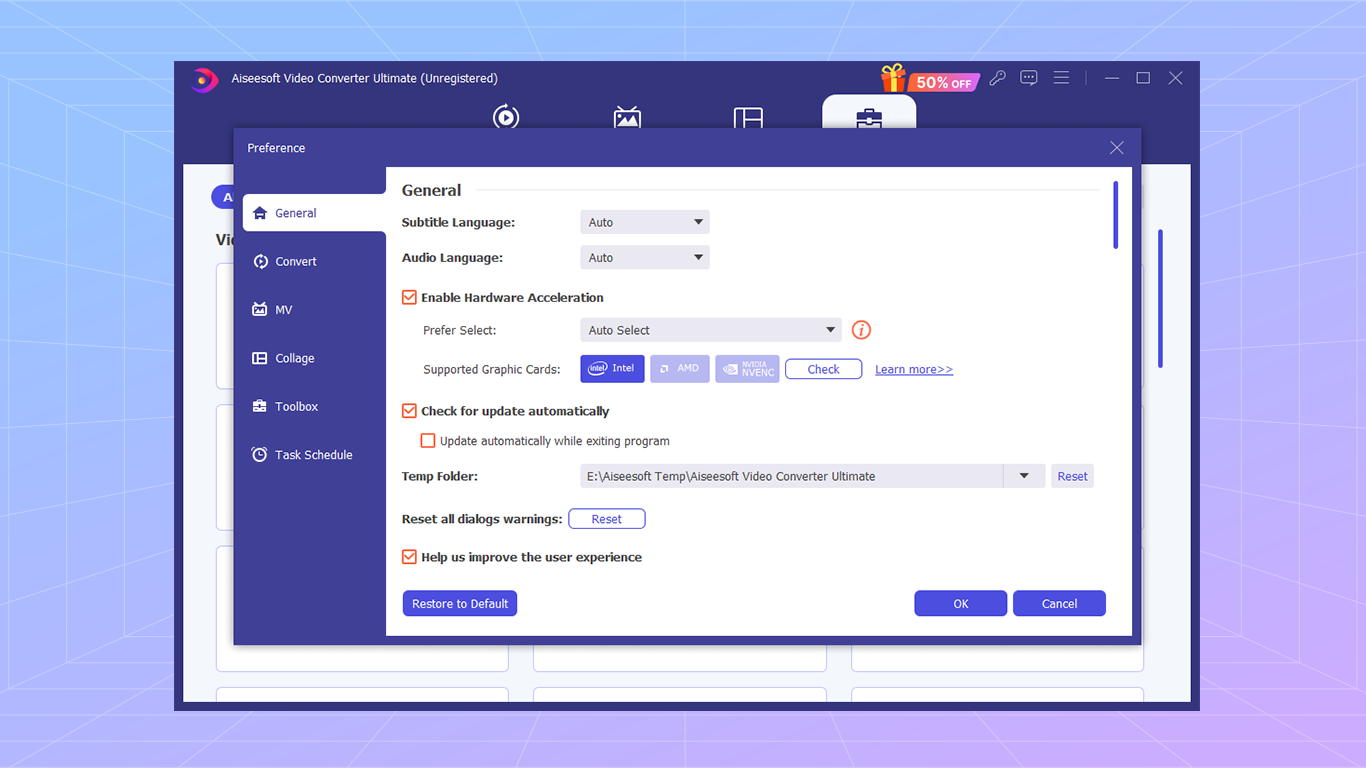
Task: Click the hardware acceleration info icon
Action: click(861, 330)
